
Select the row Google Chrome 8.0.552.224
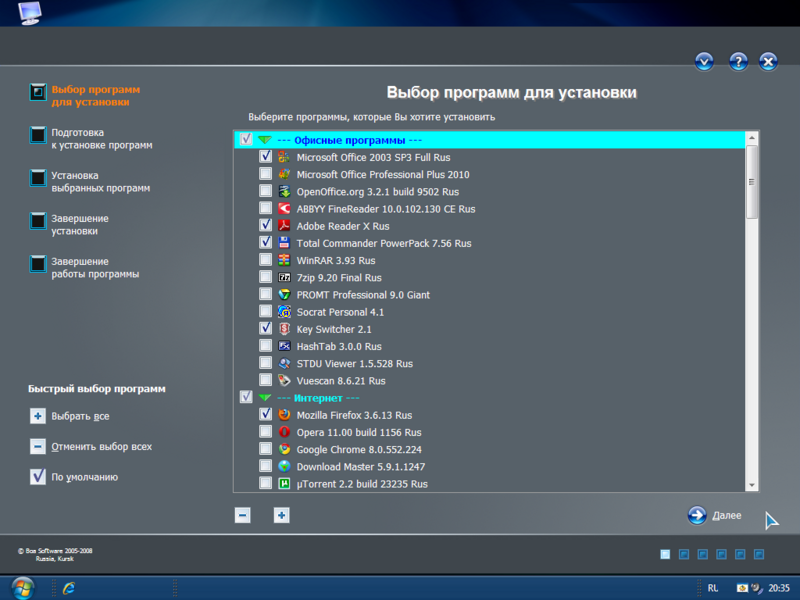pos(489,449)
